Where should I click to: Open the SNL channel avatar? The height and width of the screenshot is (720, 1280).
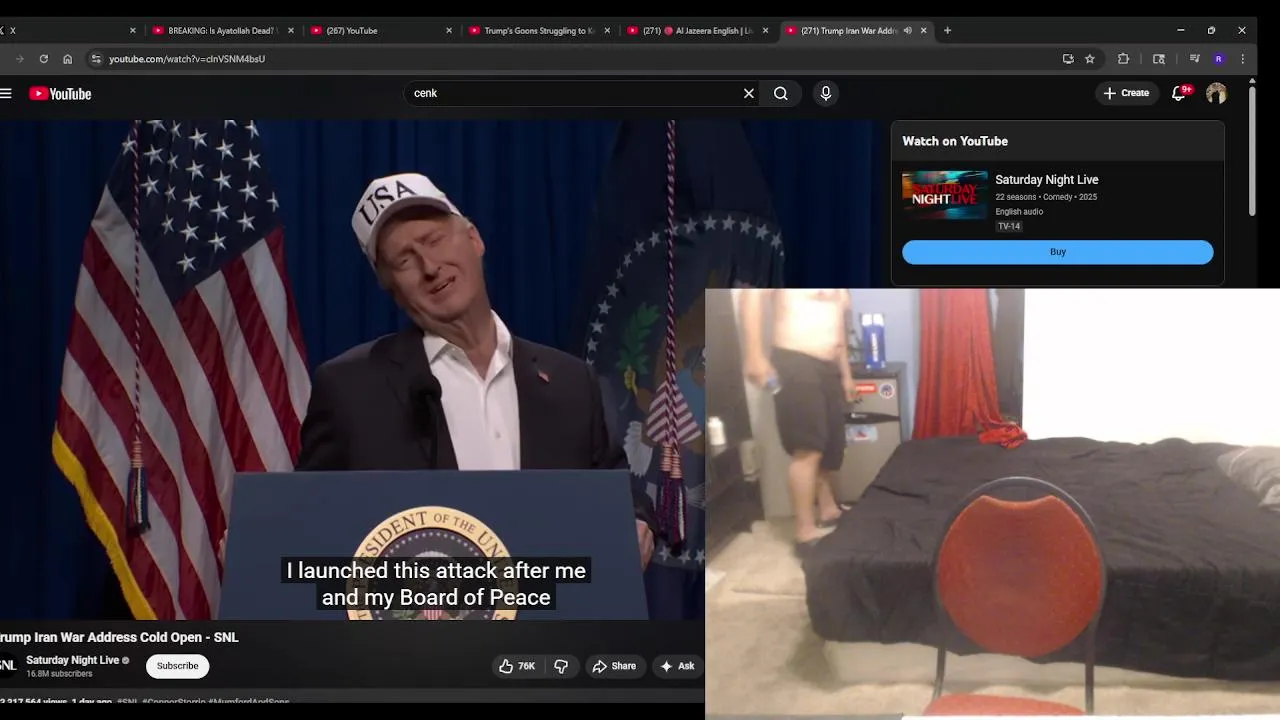[x=7, y=666]
